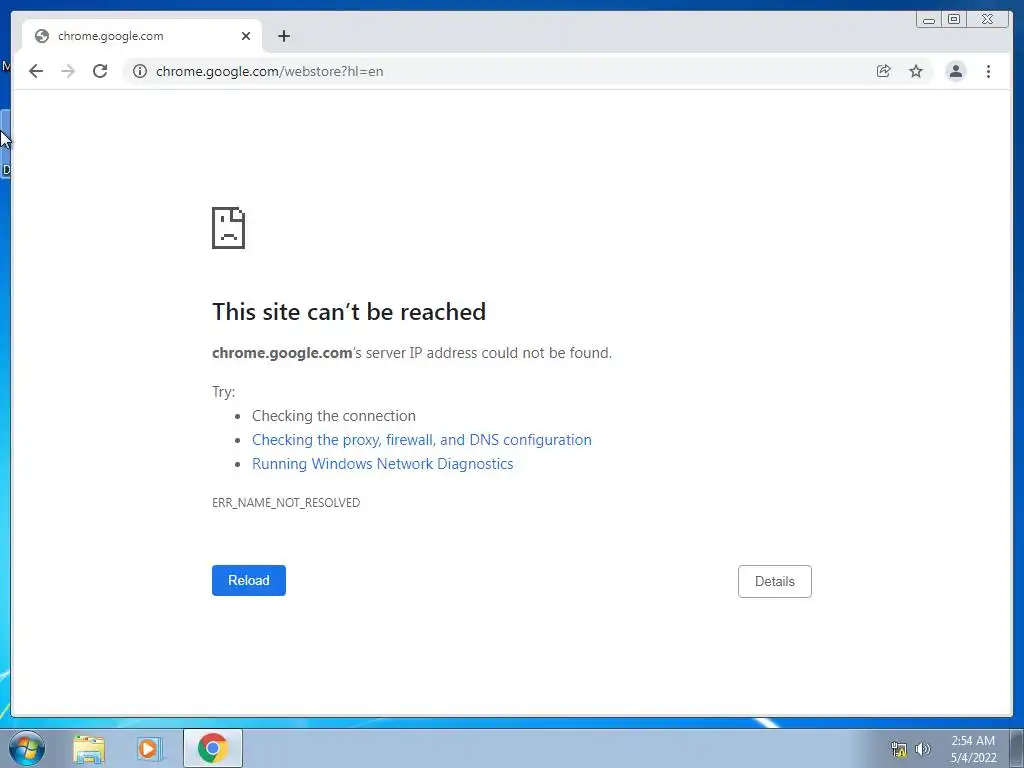Open the volume speaker tray icon

922,749
